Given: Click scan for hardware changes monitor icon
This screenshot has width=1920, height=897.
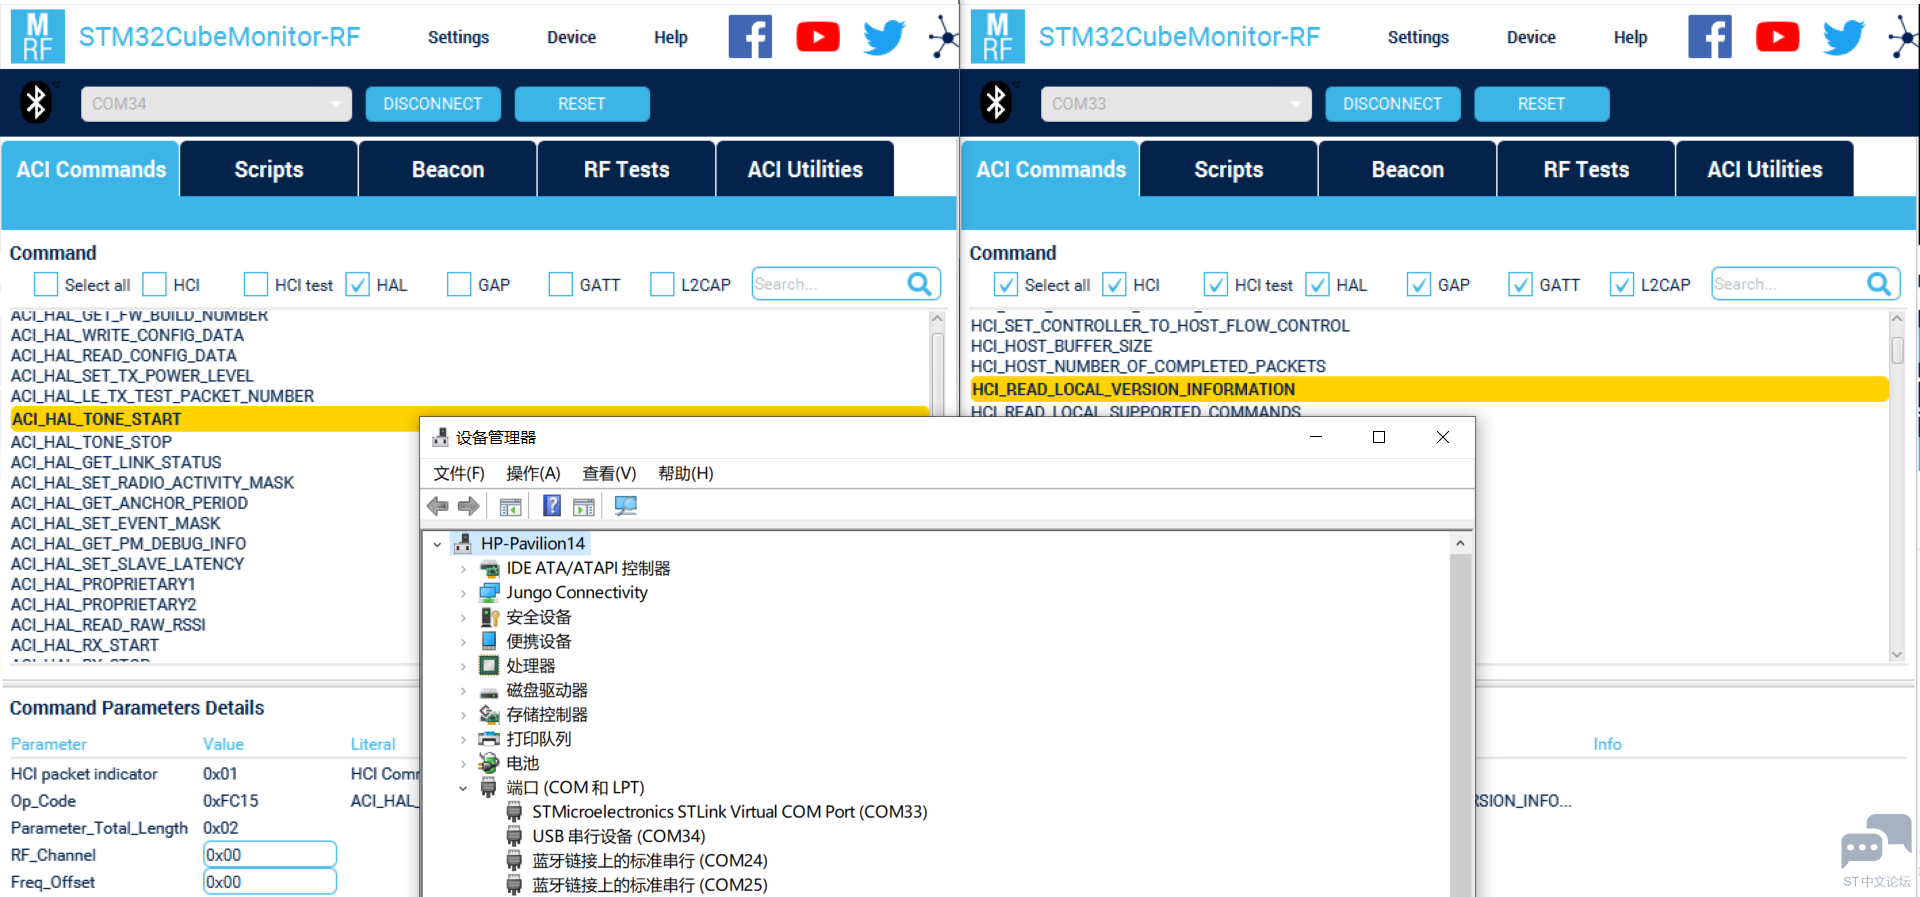Looking at the screenshot, I should pyautogui.click(x=626, y=506).
